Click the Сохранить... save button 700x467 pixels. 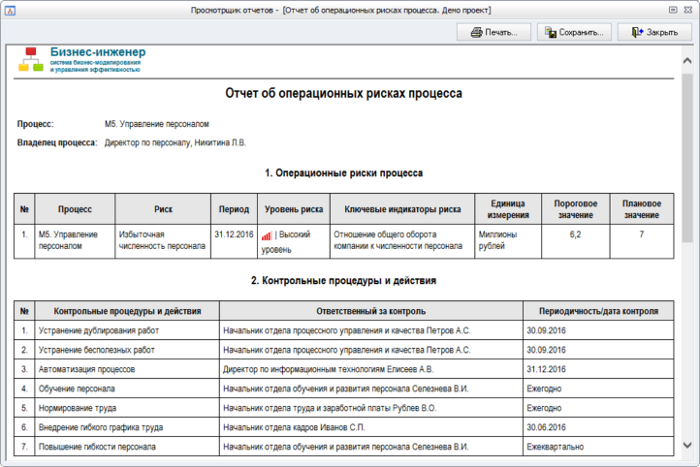[574, 32]
